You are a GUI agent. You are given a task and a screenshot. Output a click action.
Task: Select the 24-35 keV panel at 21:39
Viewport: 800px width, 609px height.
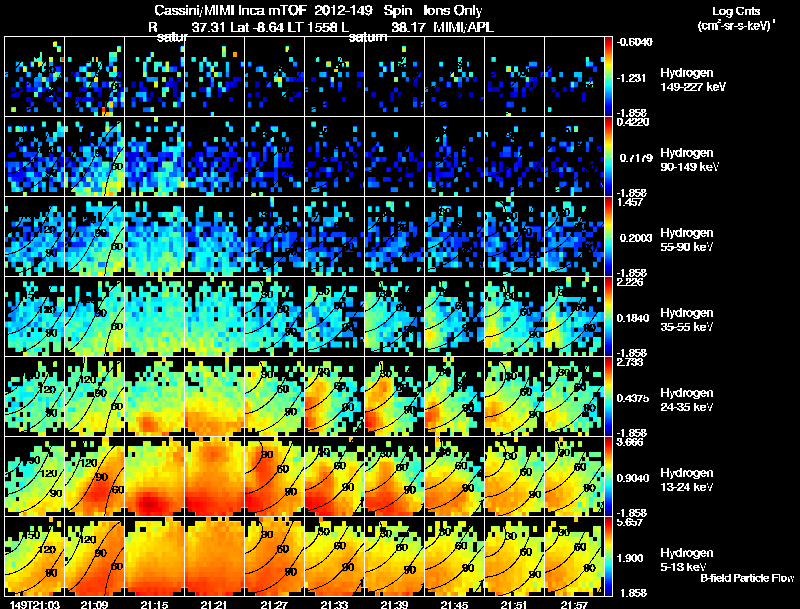click(394, 396)
